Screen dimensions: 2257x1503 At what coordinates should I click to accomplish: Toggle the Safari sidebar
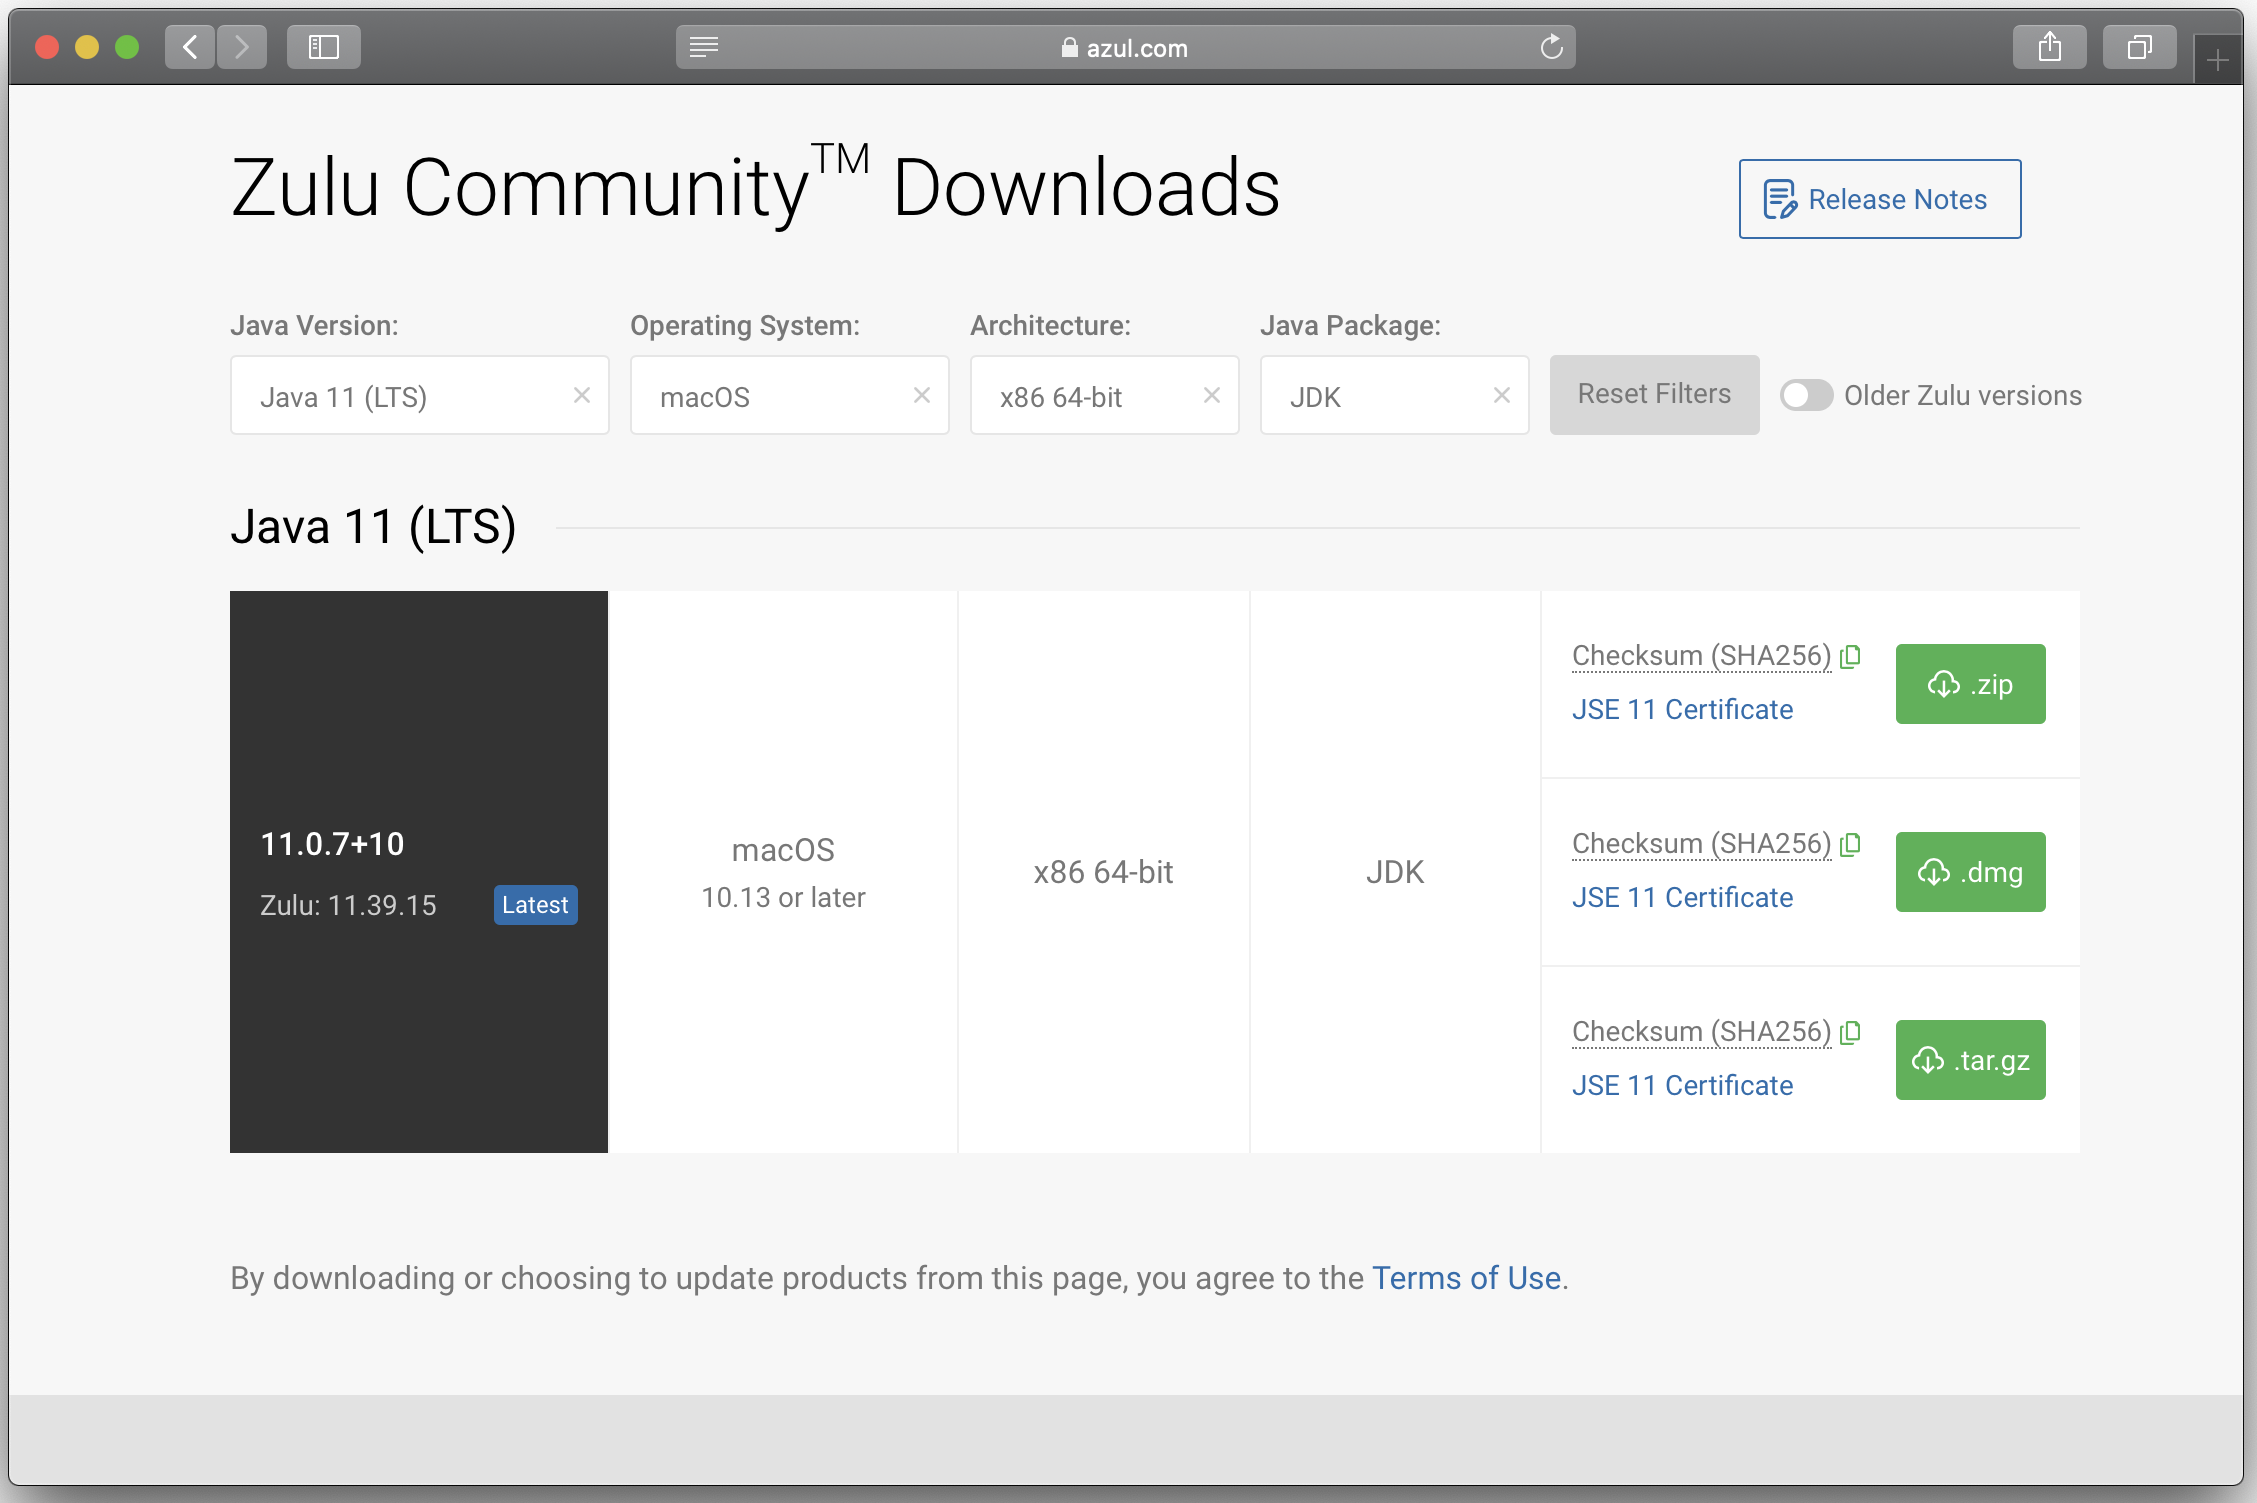click(322, 46)
